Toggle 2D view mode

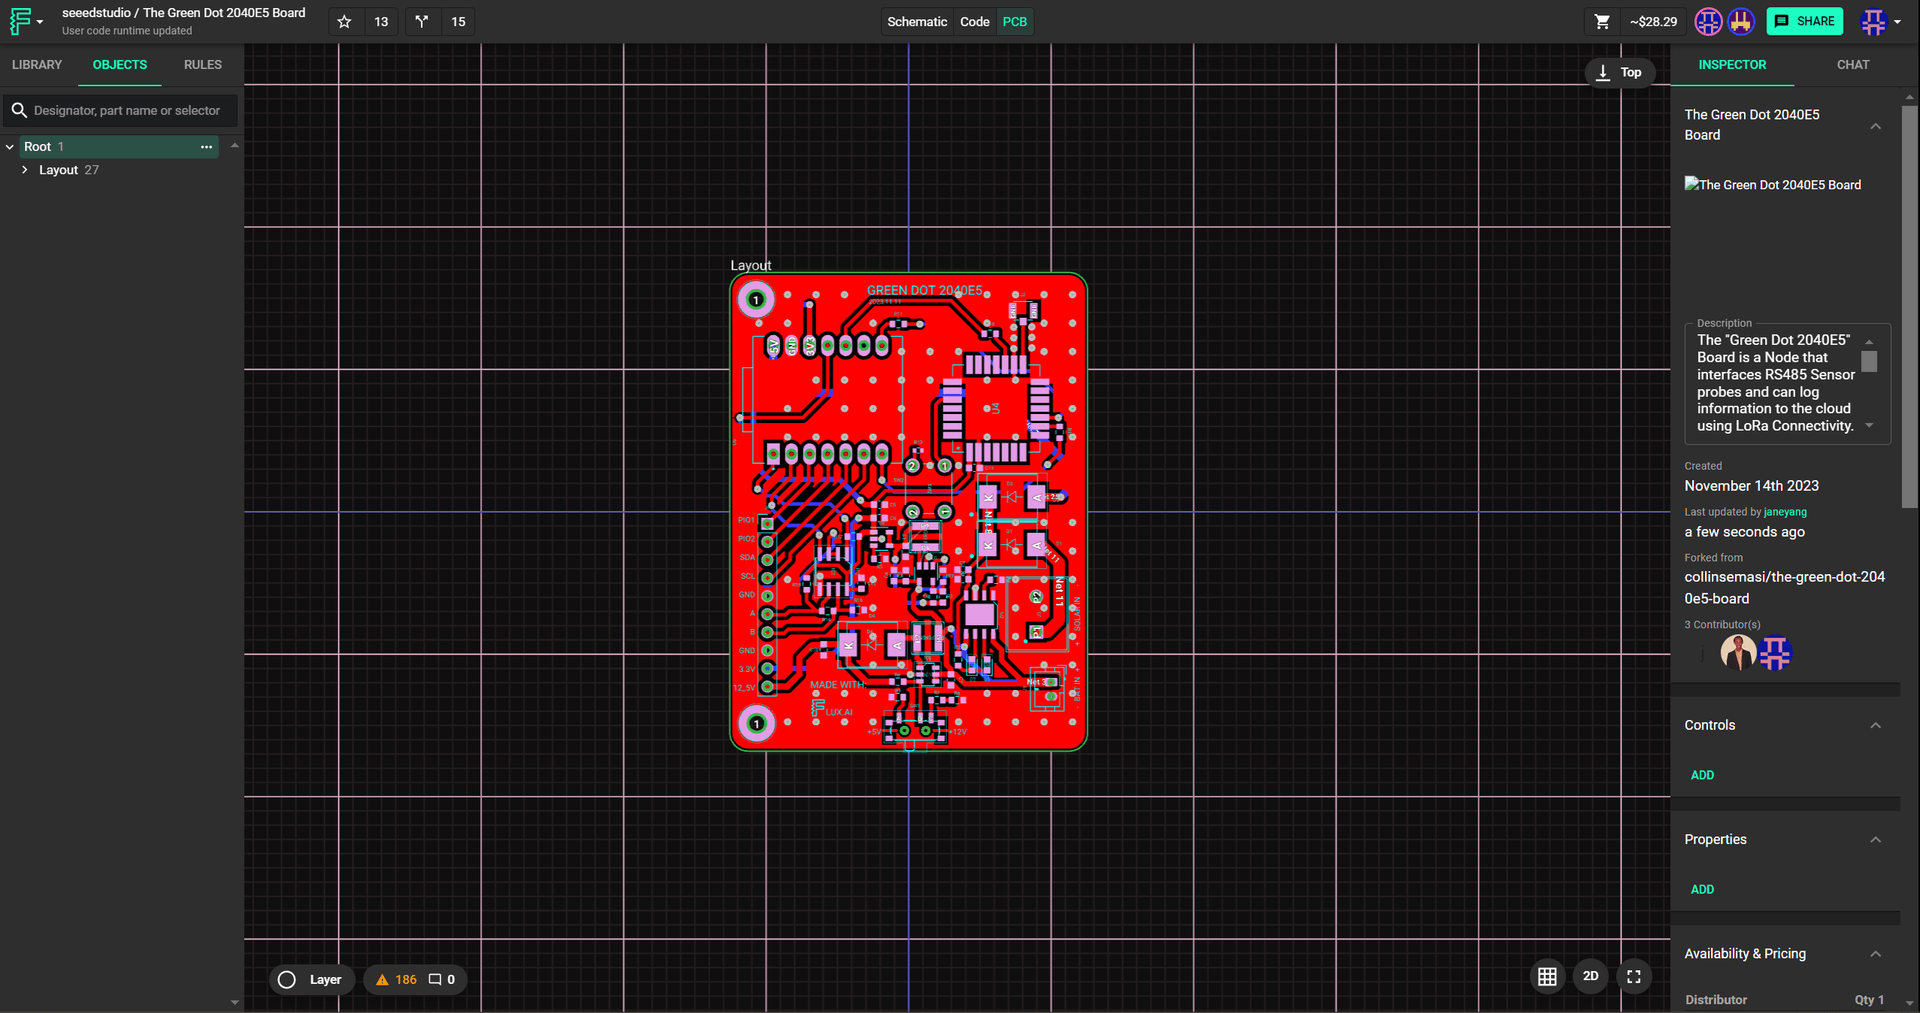1590,977
